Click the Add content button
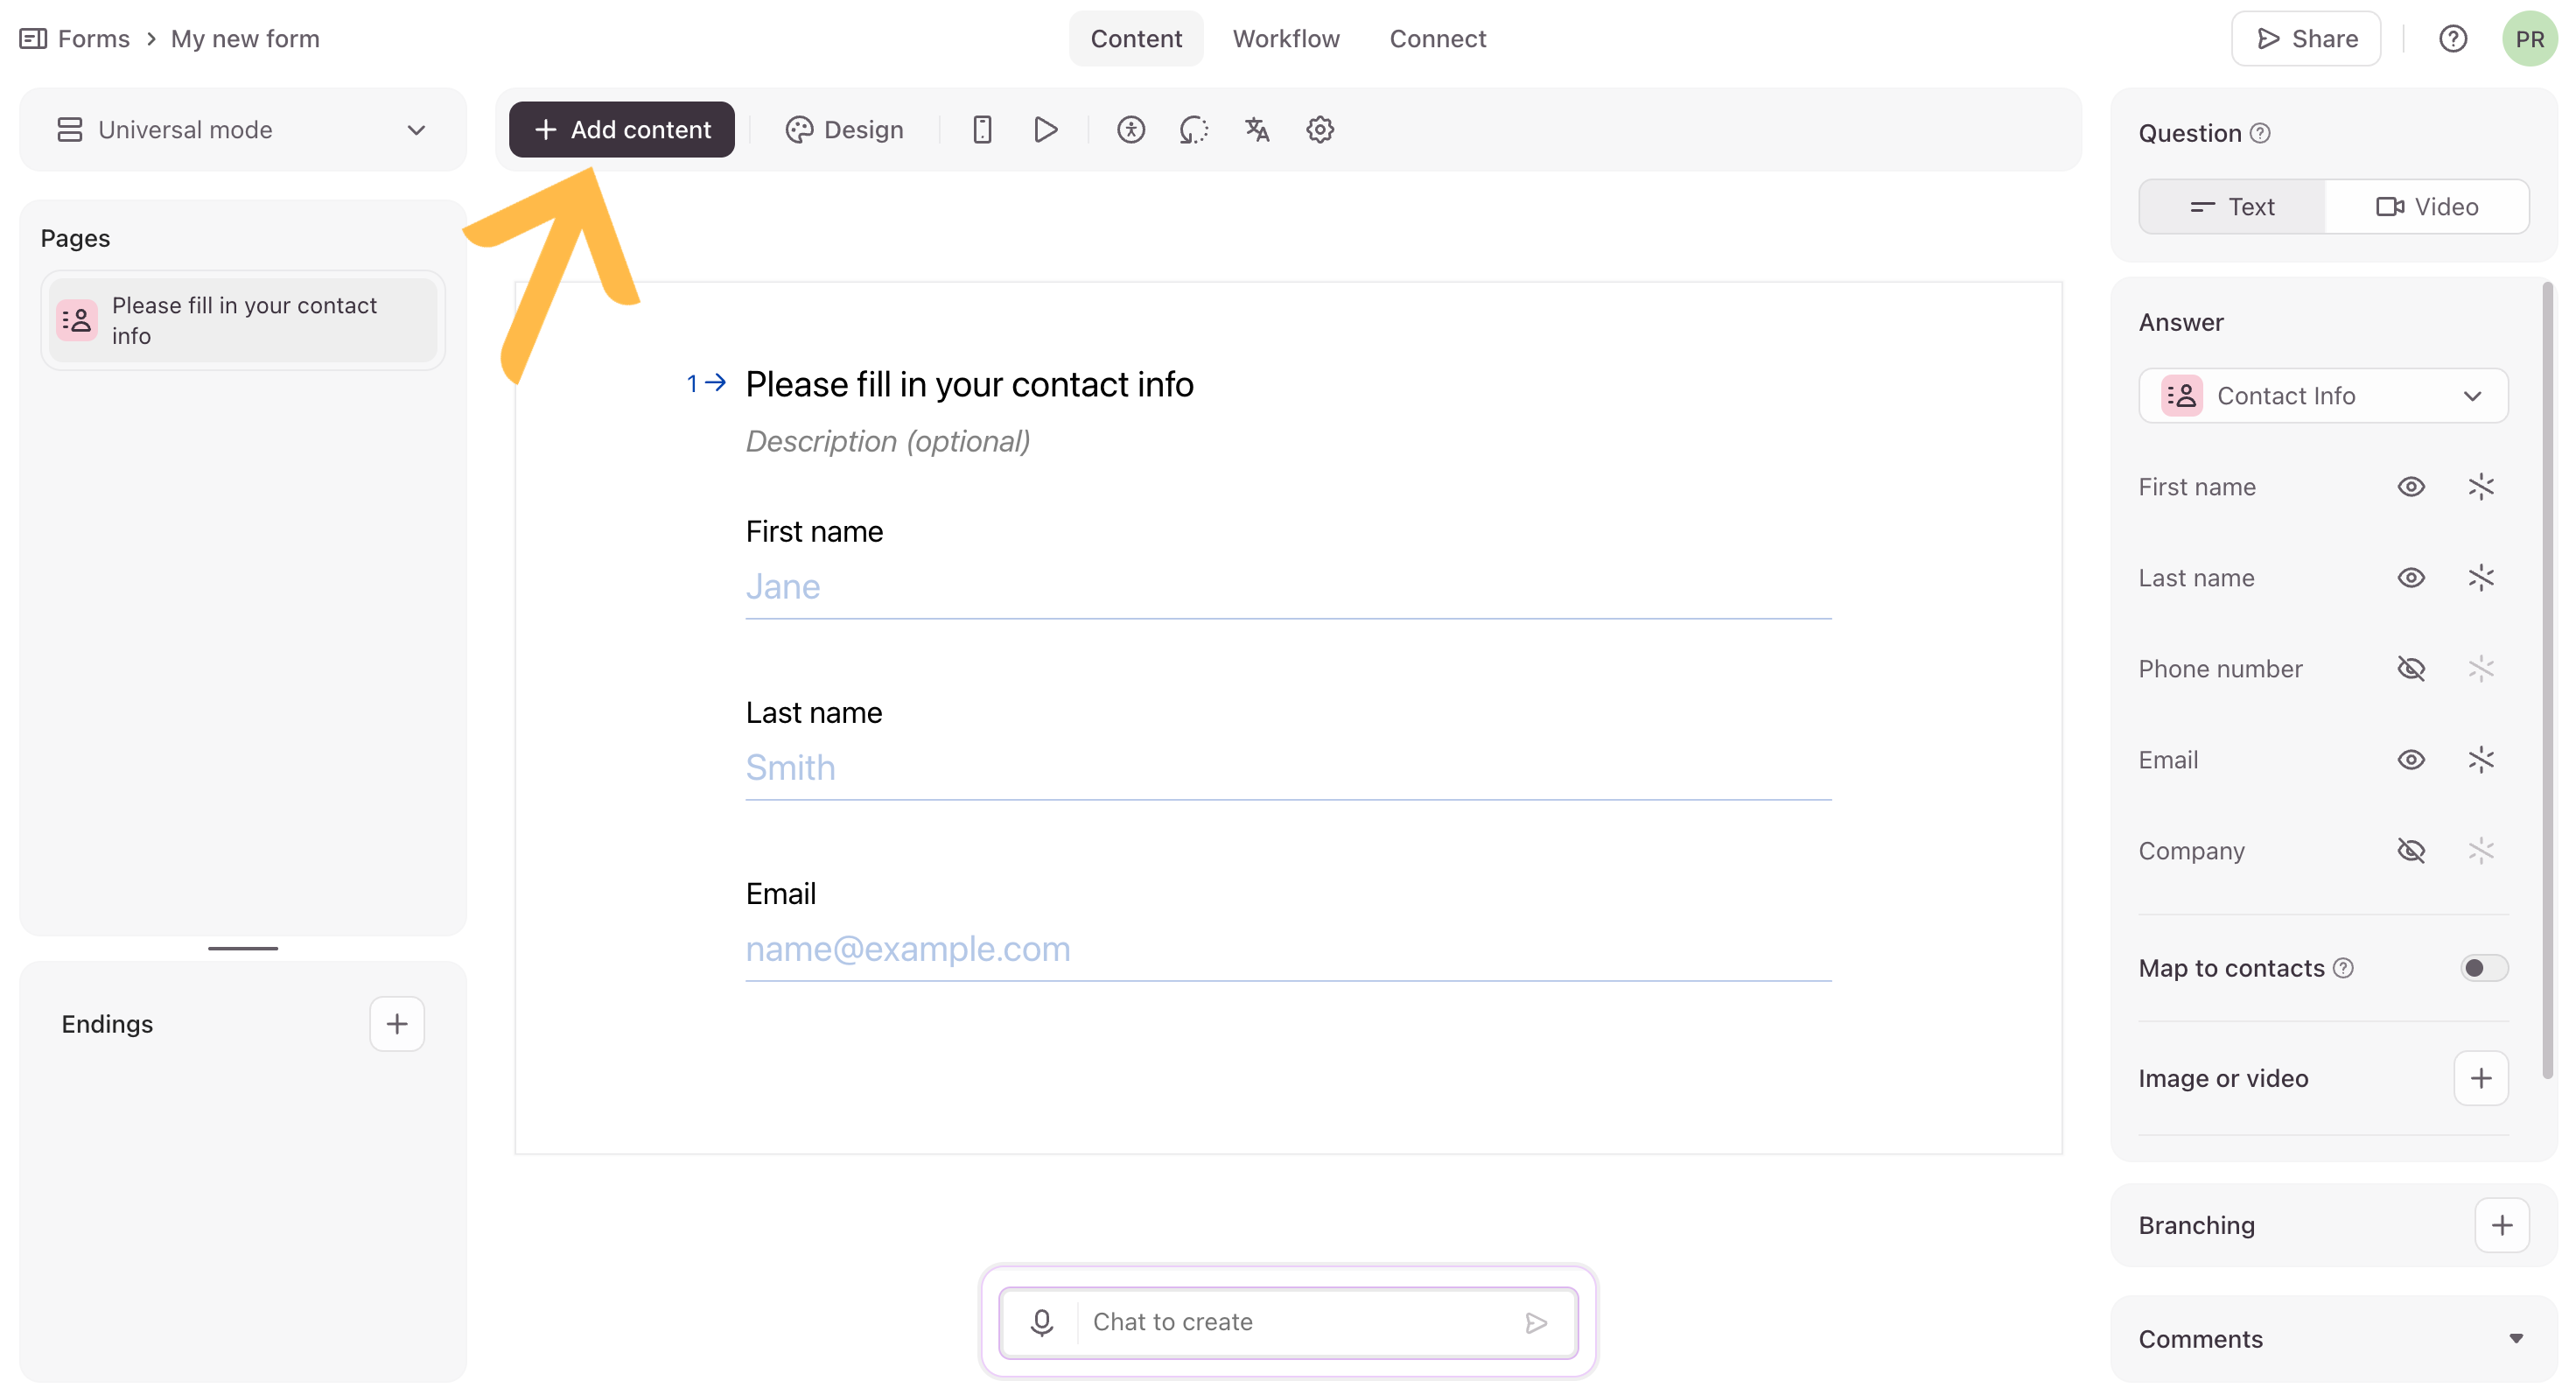 coord(621,130)
